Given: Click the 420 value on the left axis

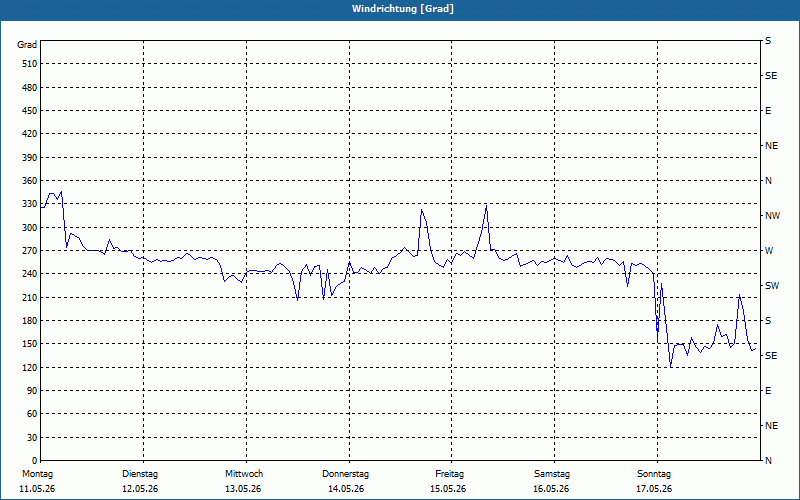Looking at the screenshot, I should [30, 134].
